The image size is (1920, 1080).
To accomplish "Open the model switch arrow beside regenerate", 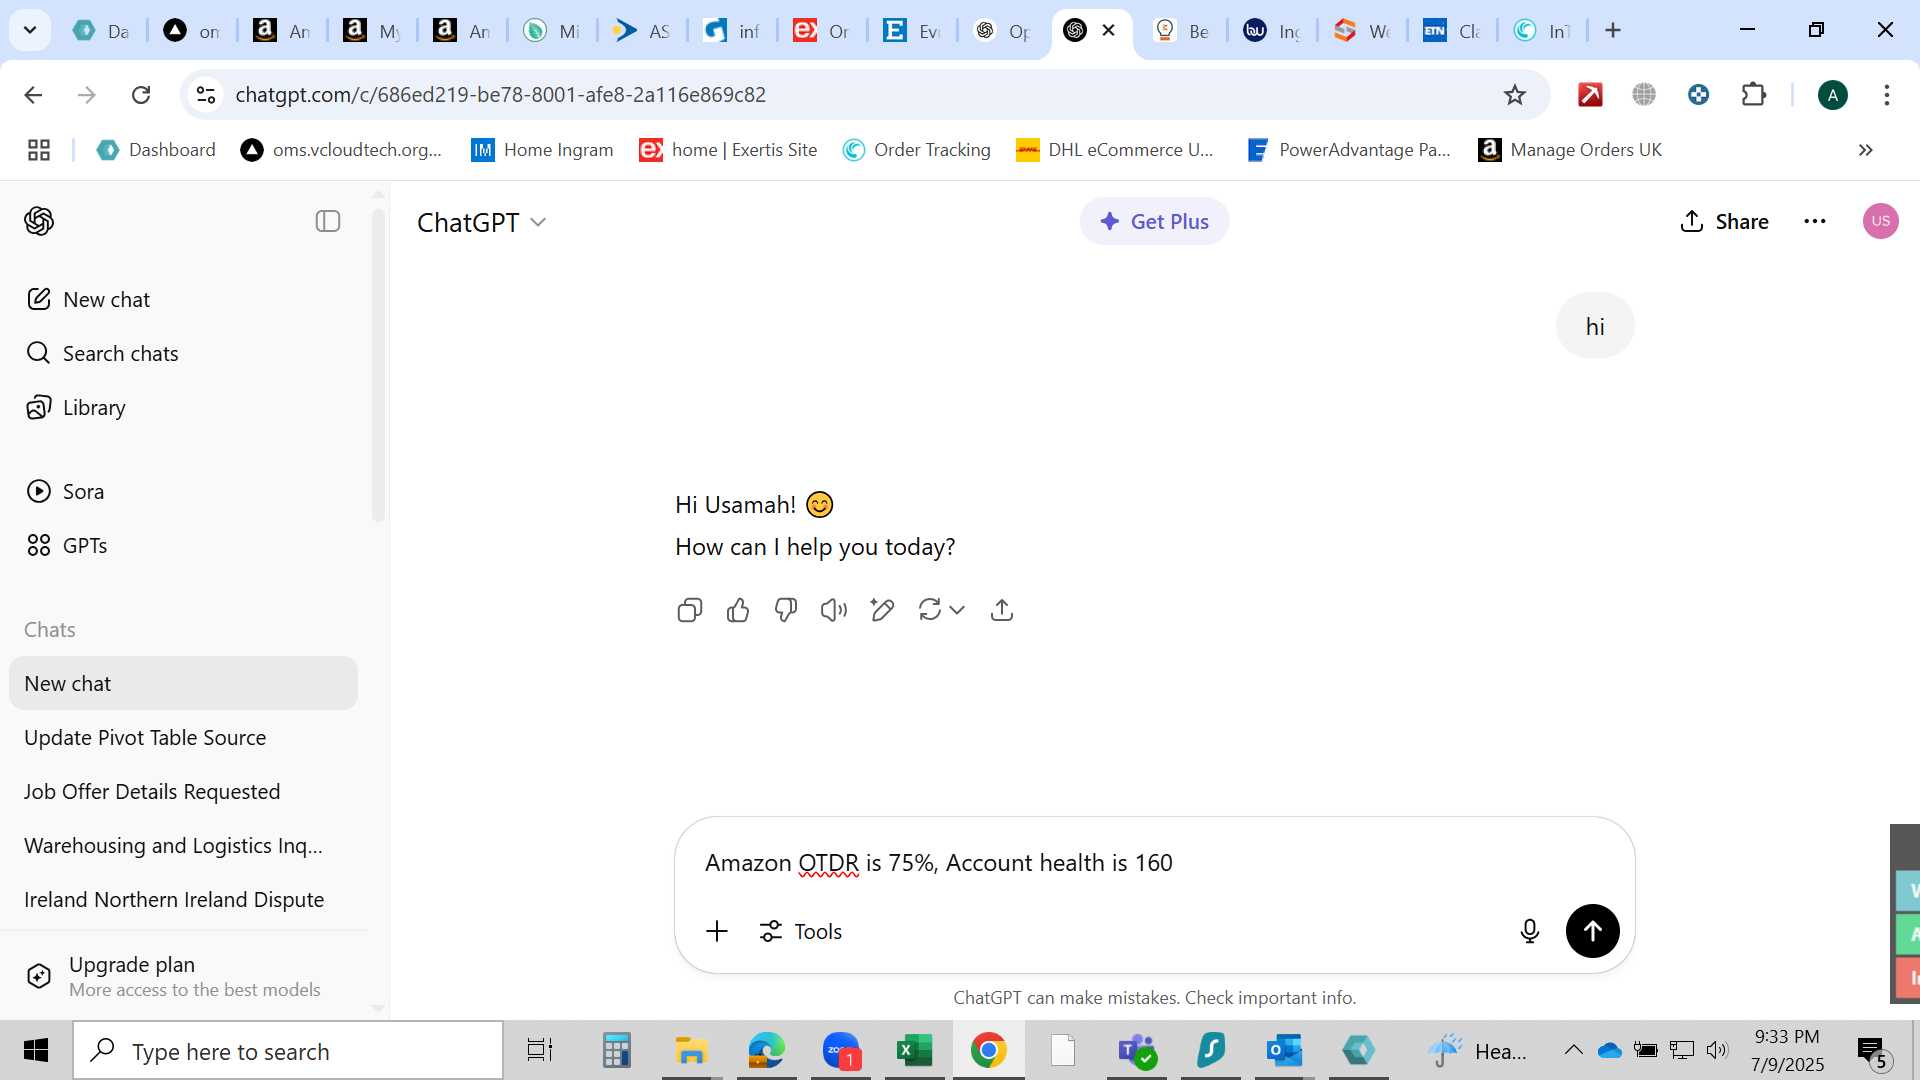I will [x=957, y=610].
